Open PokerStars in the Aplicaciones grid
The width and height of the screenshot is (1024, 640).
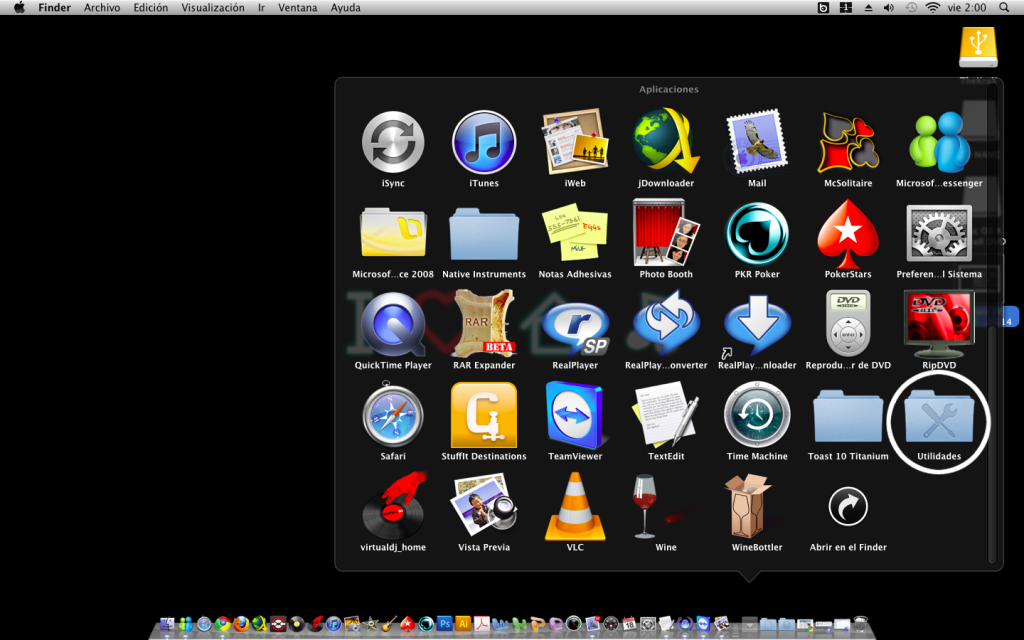[x=848, y=233]
